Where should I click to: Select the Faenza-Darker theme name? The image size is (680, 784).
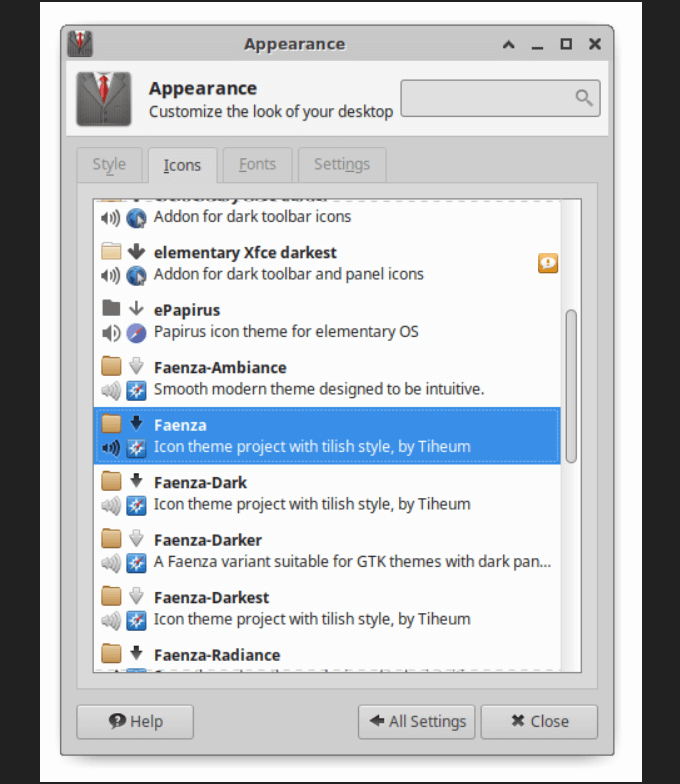click(x=208, y=540)
